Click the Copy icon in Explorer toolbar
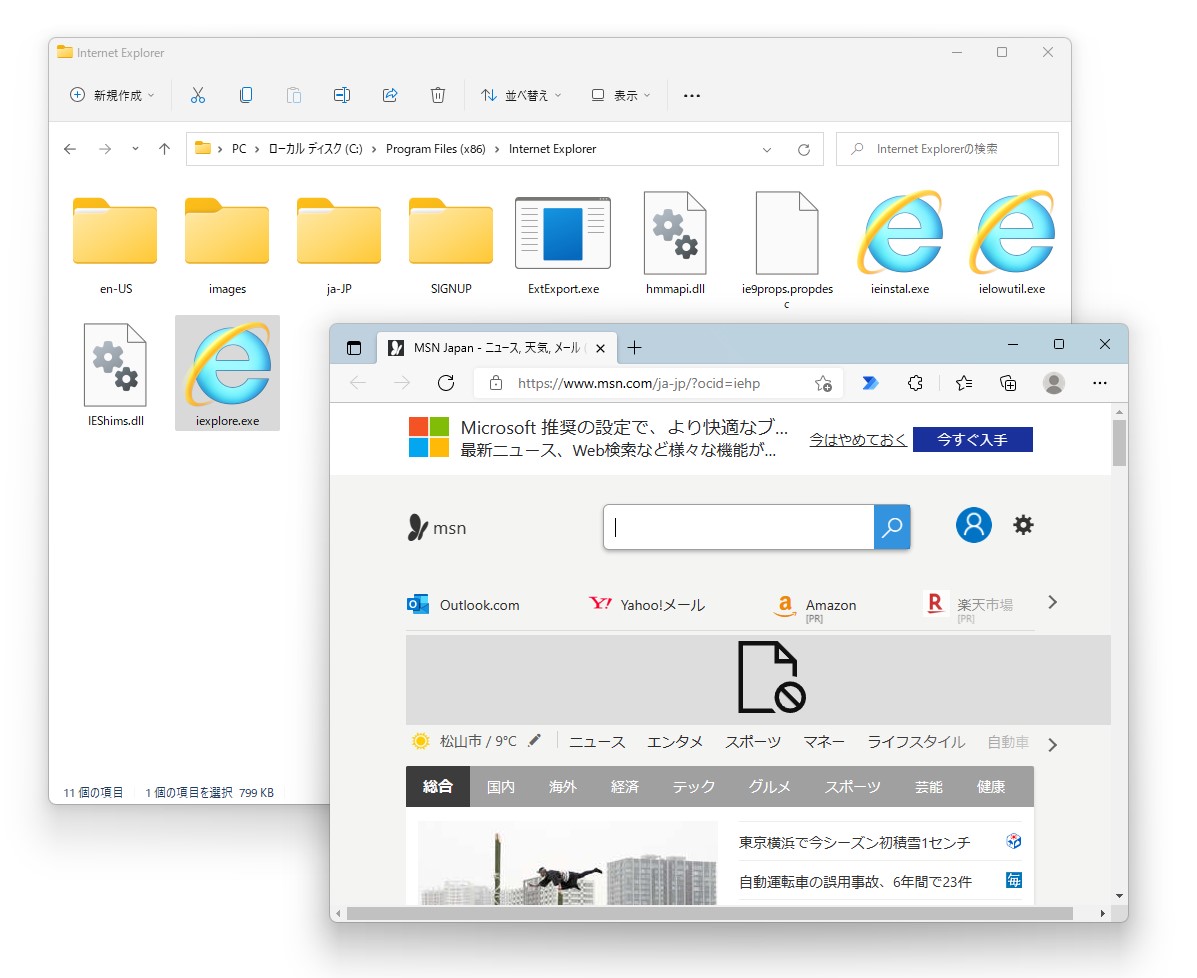 (x=245, y=95)
